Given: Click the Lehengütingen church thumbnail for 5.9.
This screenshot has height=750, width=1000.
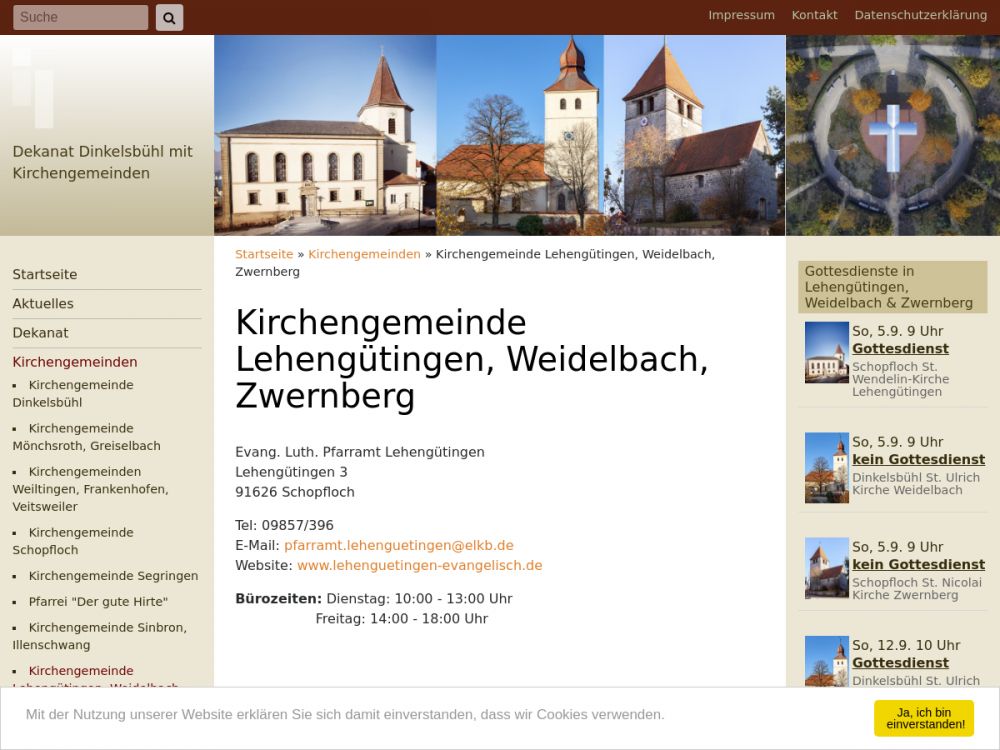Looking at the screenshot, I should (826, 352).
